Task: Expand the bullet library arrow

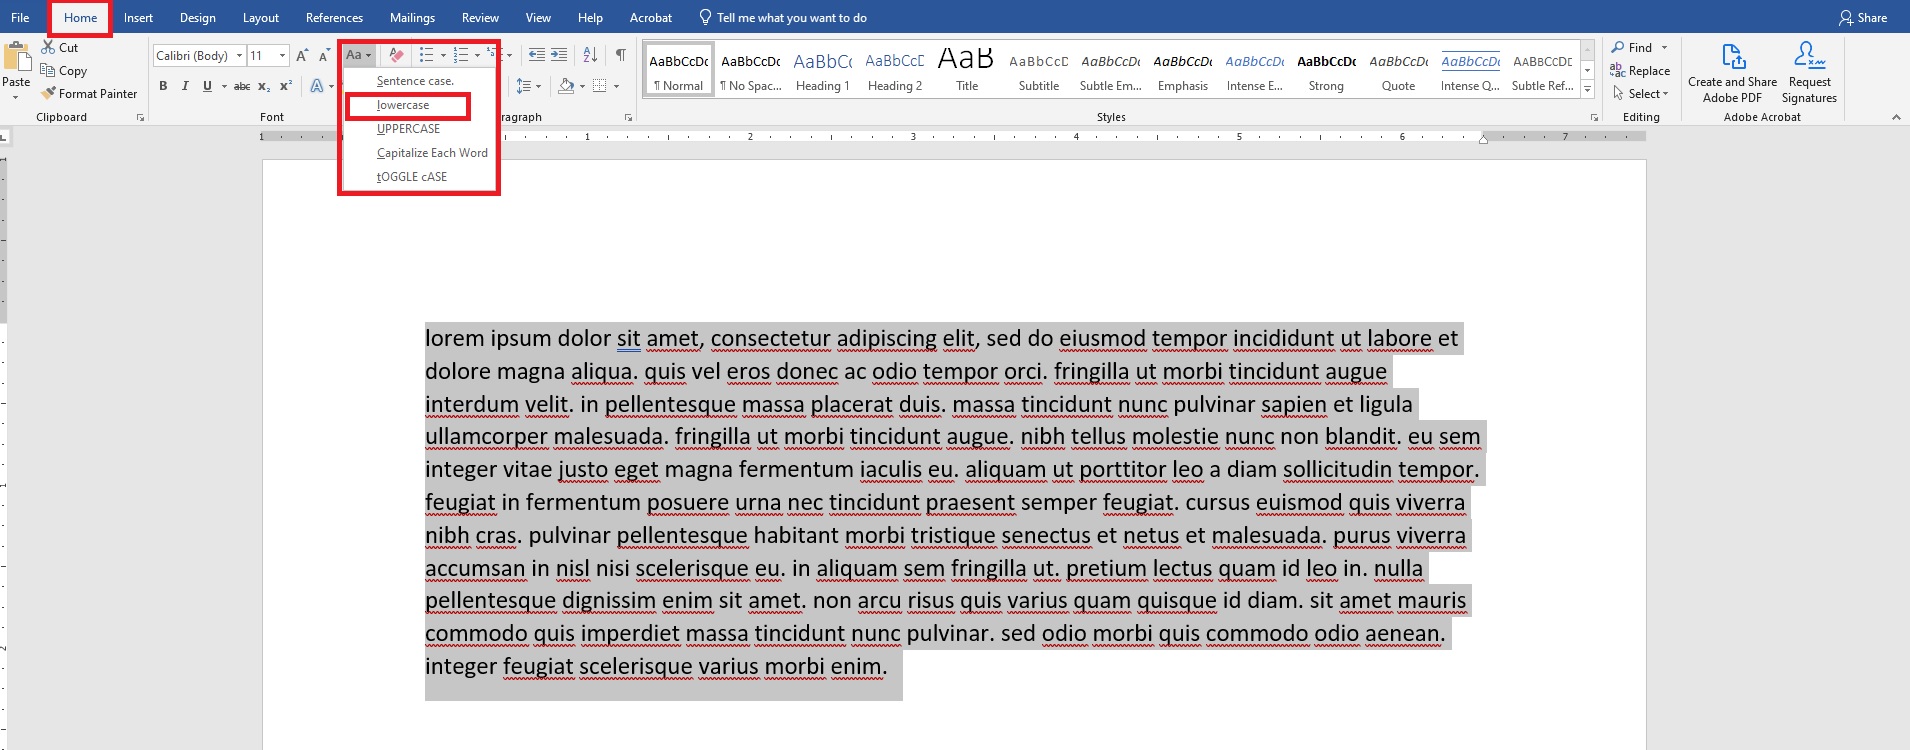Action: 443,55
